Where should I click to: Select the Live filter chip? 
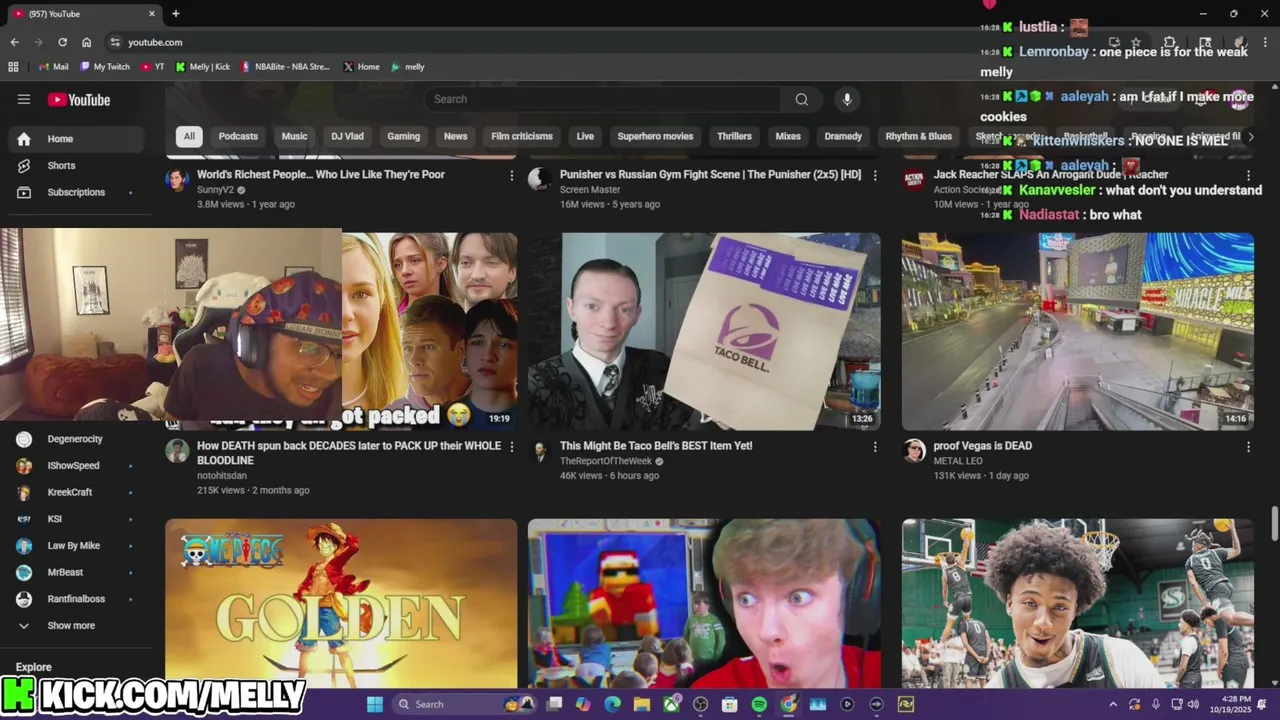(585, 136)
